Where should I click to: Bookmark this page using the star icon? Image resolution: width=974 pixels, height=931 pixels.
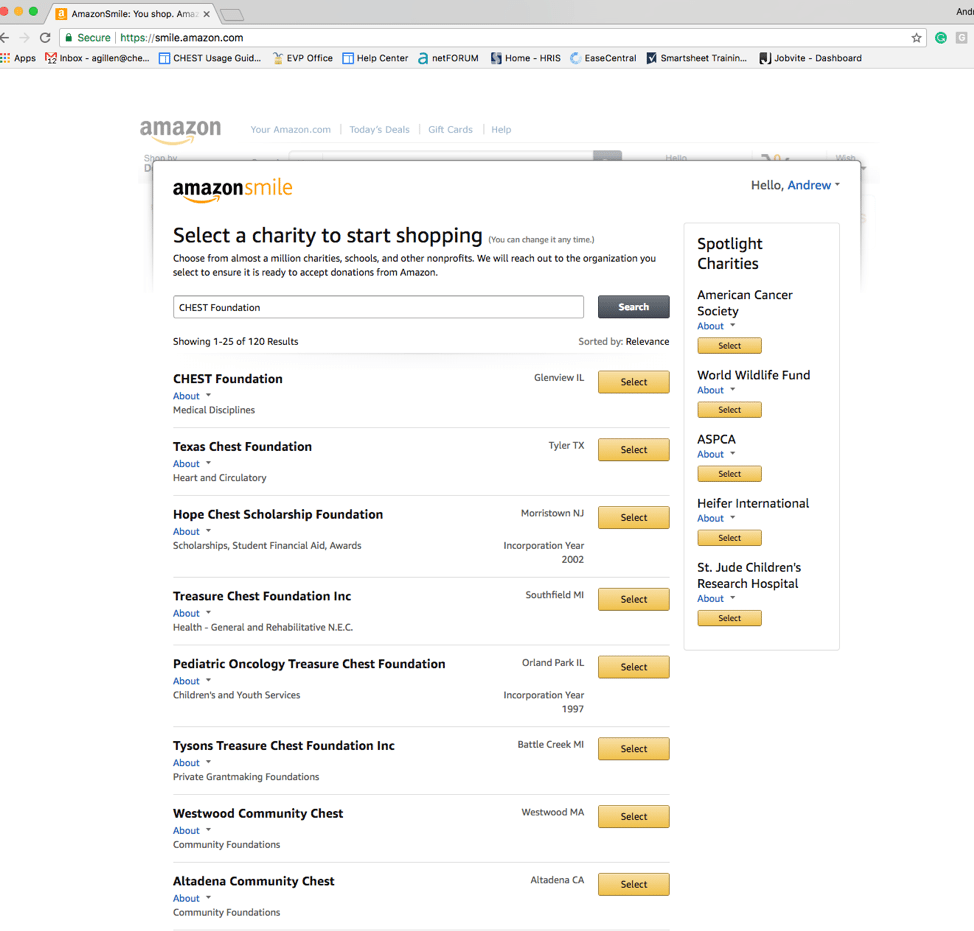[x=916, y=36]
